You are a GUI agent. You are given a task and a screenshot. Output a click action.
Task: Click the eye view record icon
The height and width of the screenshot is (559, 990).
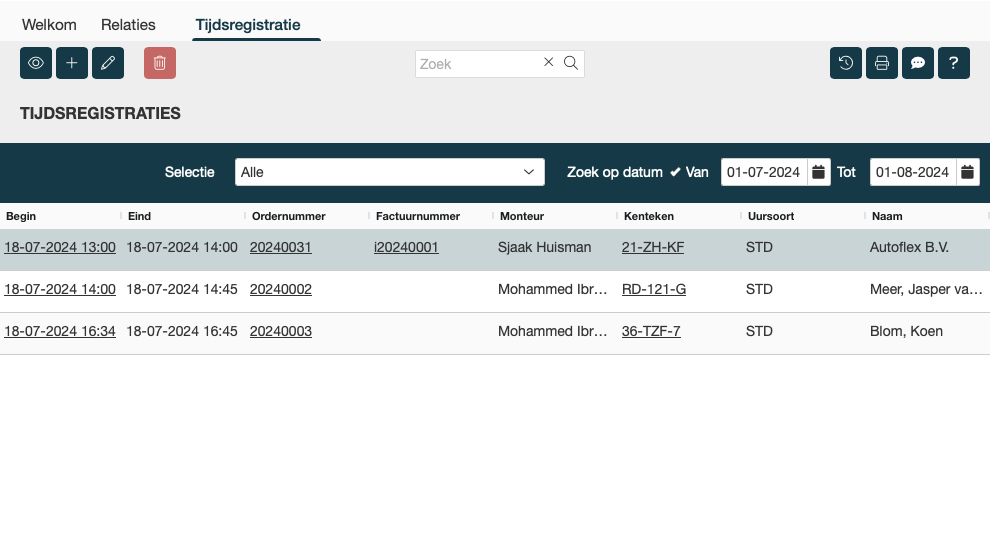(36, 63)
